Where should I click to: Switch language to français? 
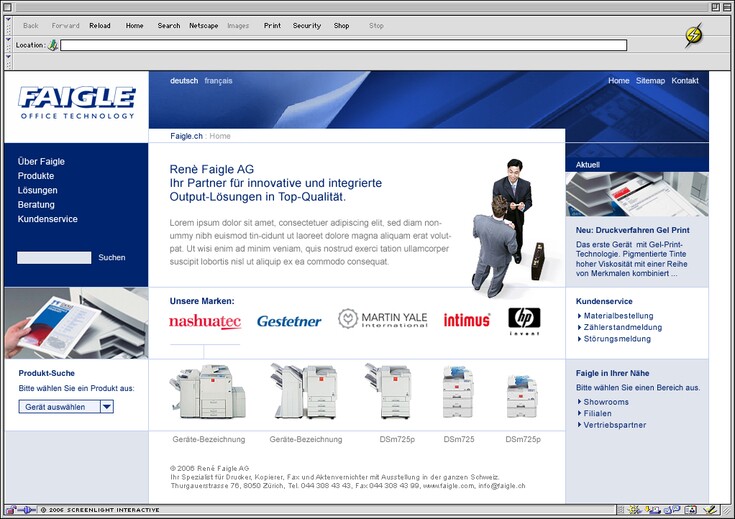pos(218,81)
